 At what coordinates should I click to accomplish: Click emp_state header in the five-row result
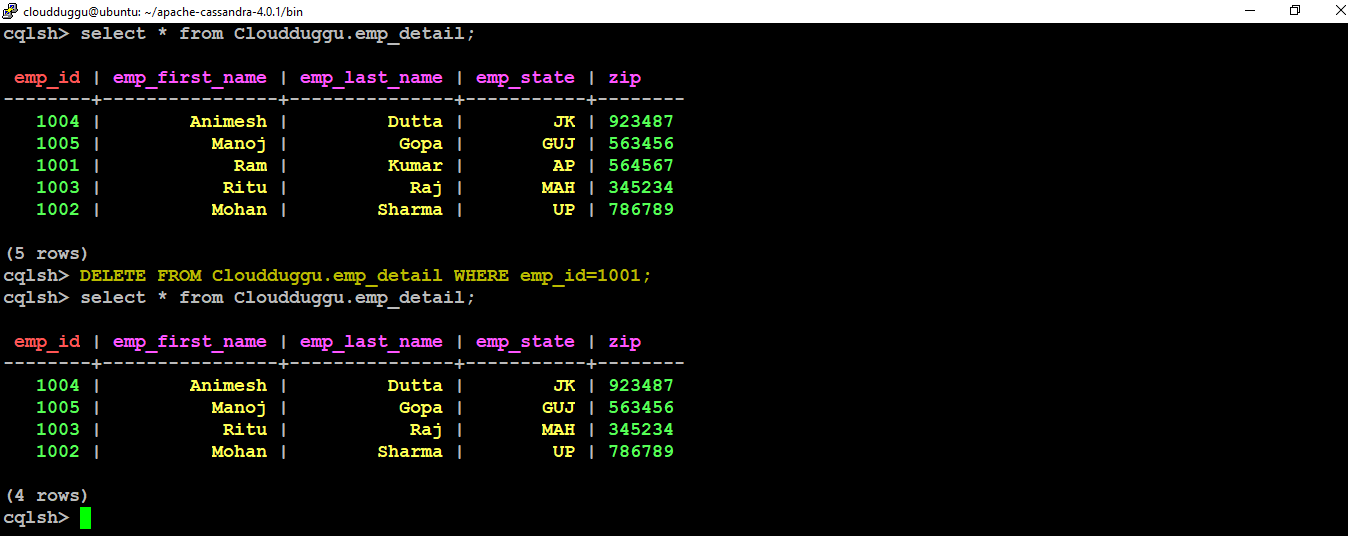[526, 78]
